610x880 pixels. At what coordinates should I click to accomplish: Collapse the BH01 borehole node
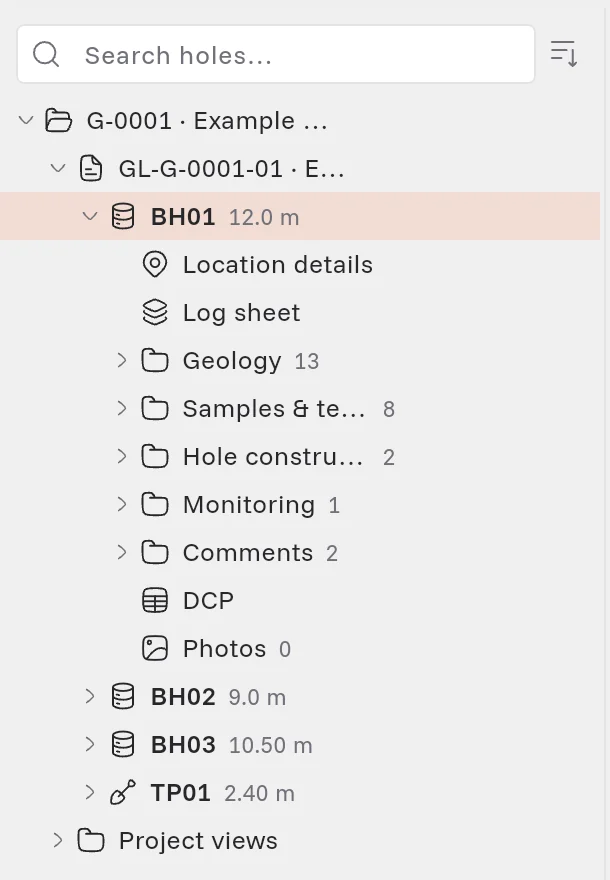coord(90,216)
